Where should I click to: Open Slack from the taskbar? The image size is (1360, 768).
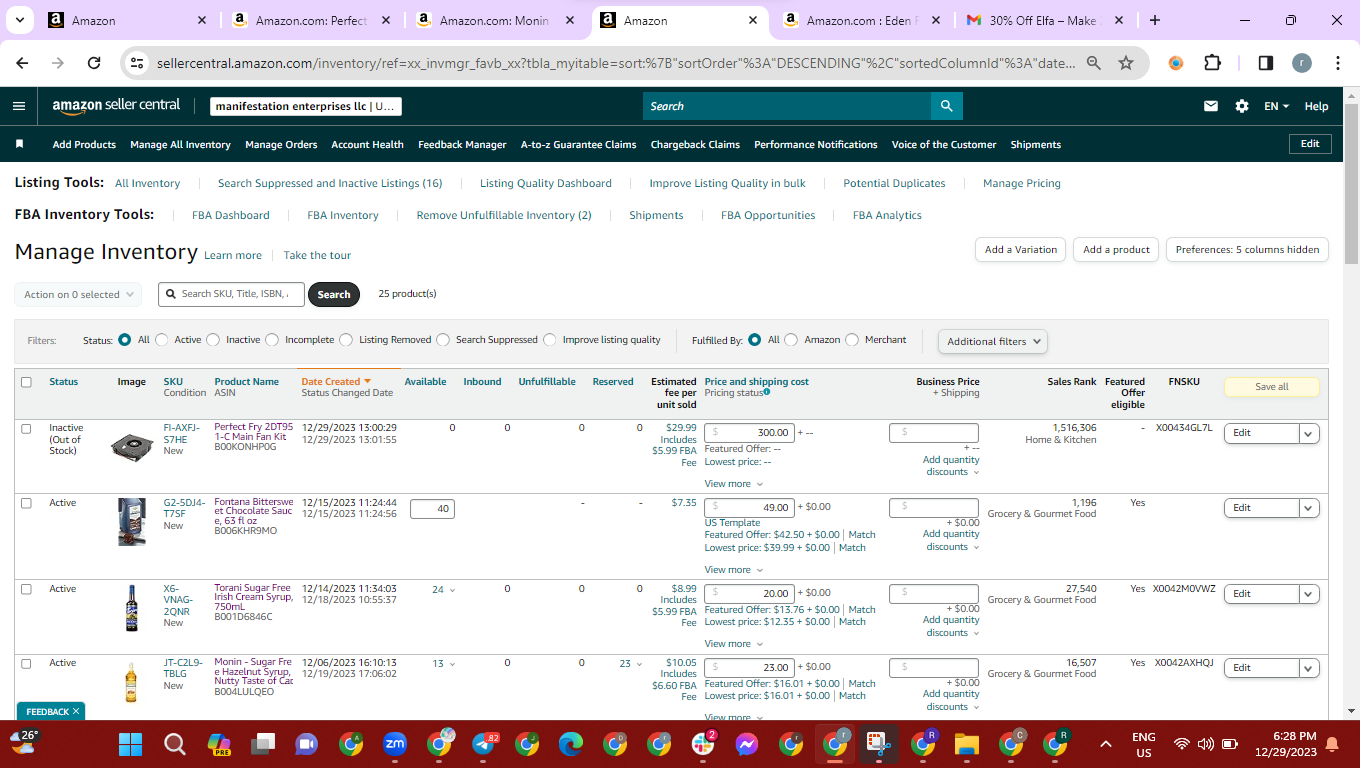(x=703, y=744)
